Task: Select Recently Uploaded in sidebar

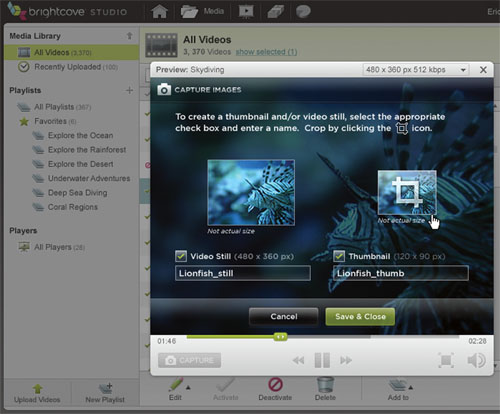Action: 68,67
